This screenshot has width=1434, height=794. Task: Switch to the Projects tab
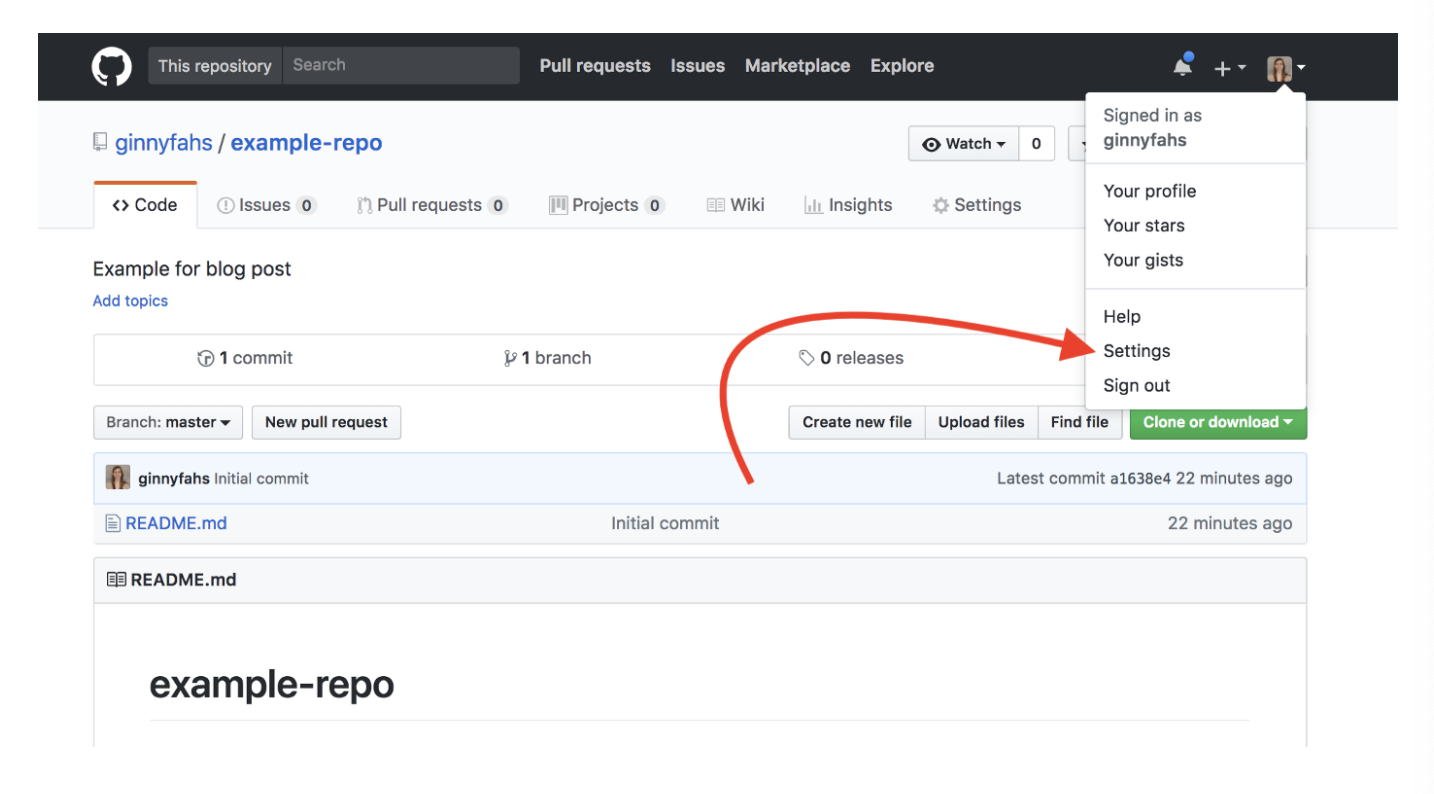606,205
